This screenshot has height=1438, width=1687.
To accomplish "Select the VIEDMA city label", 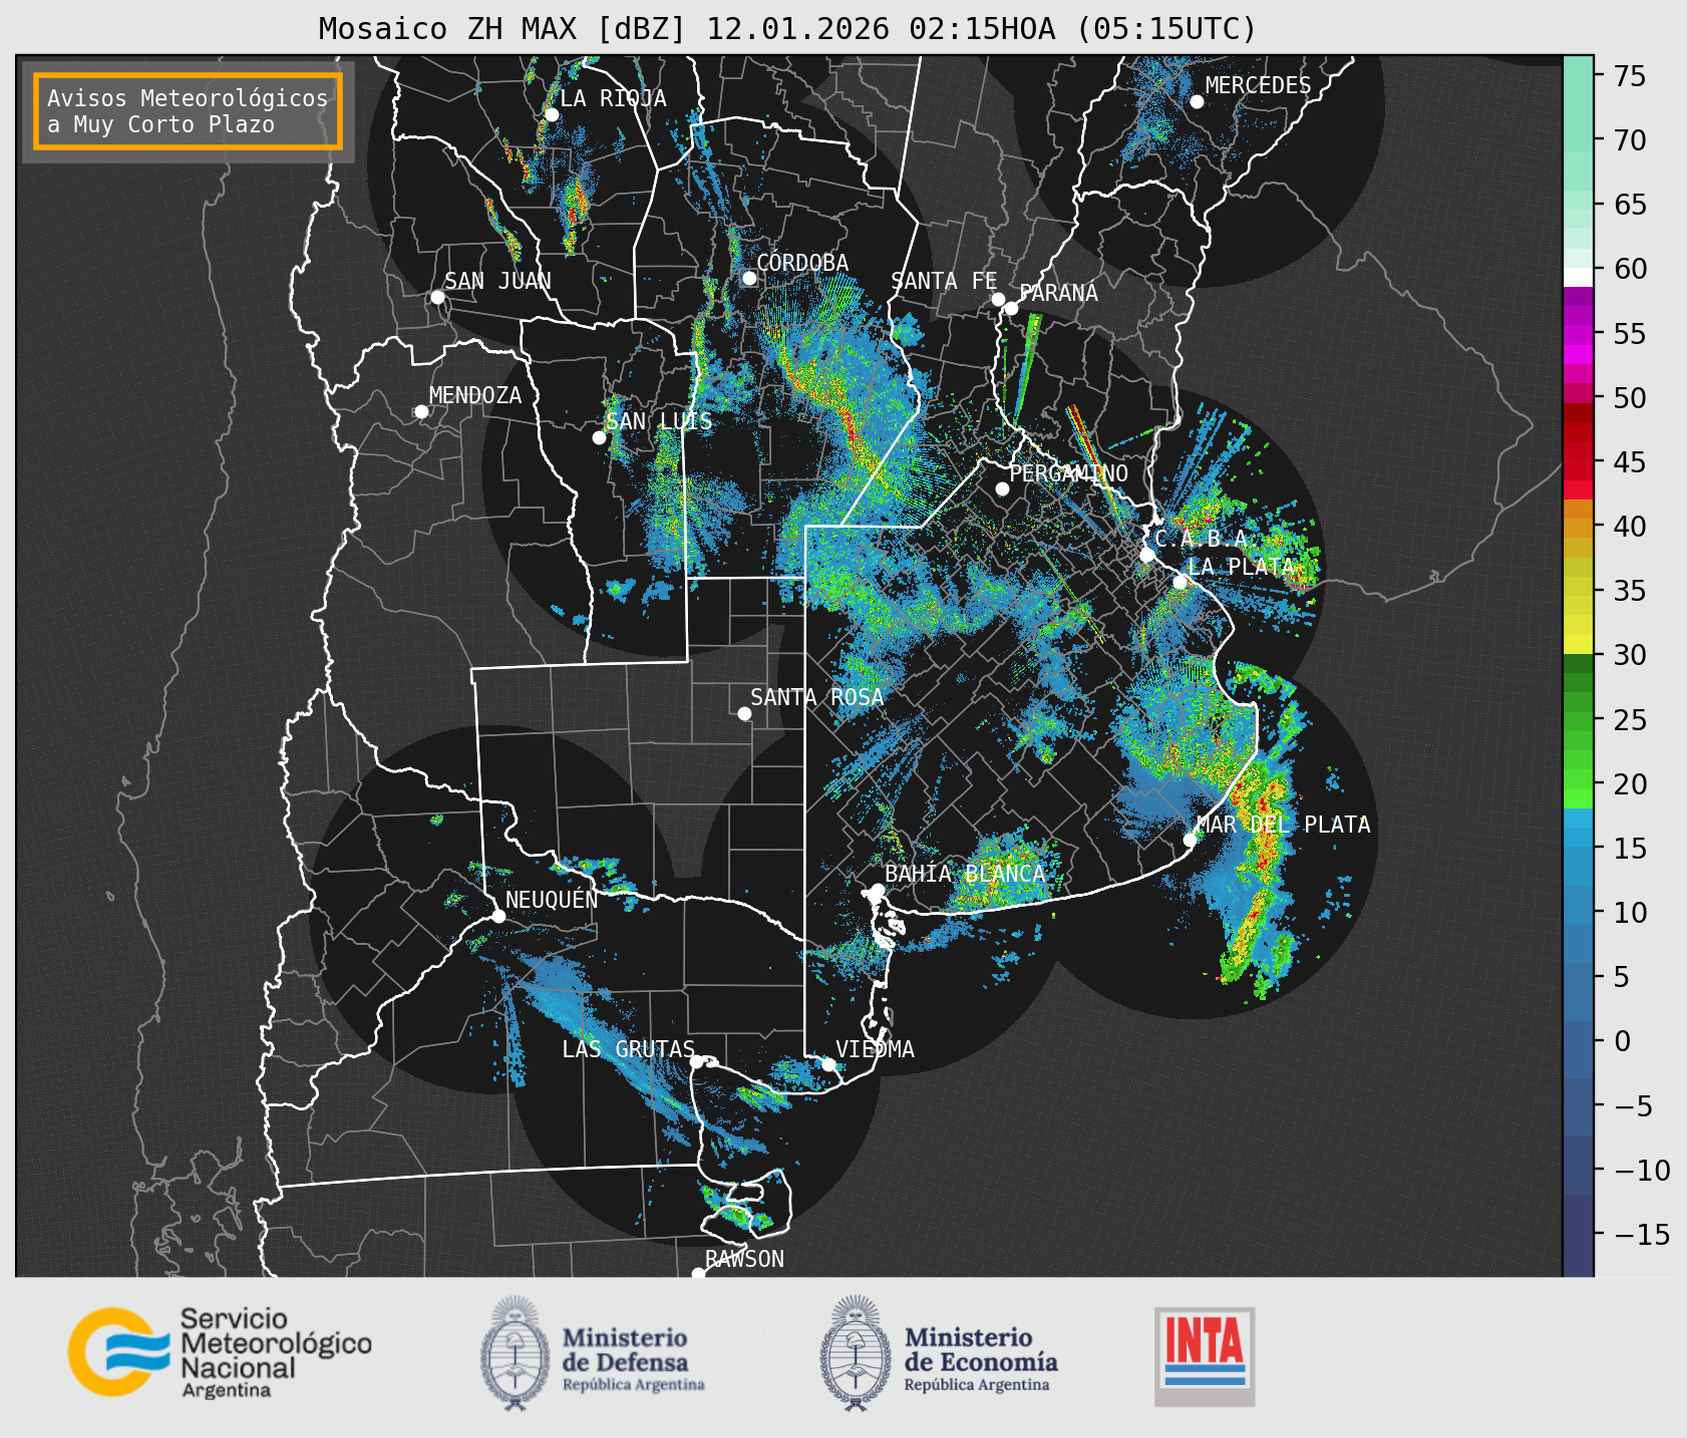I will click(x=875, y=1049).
